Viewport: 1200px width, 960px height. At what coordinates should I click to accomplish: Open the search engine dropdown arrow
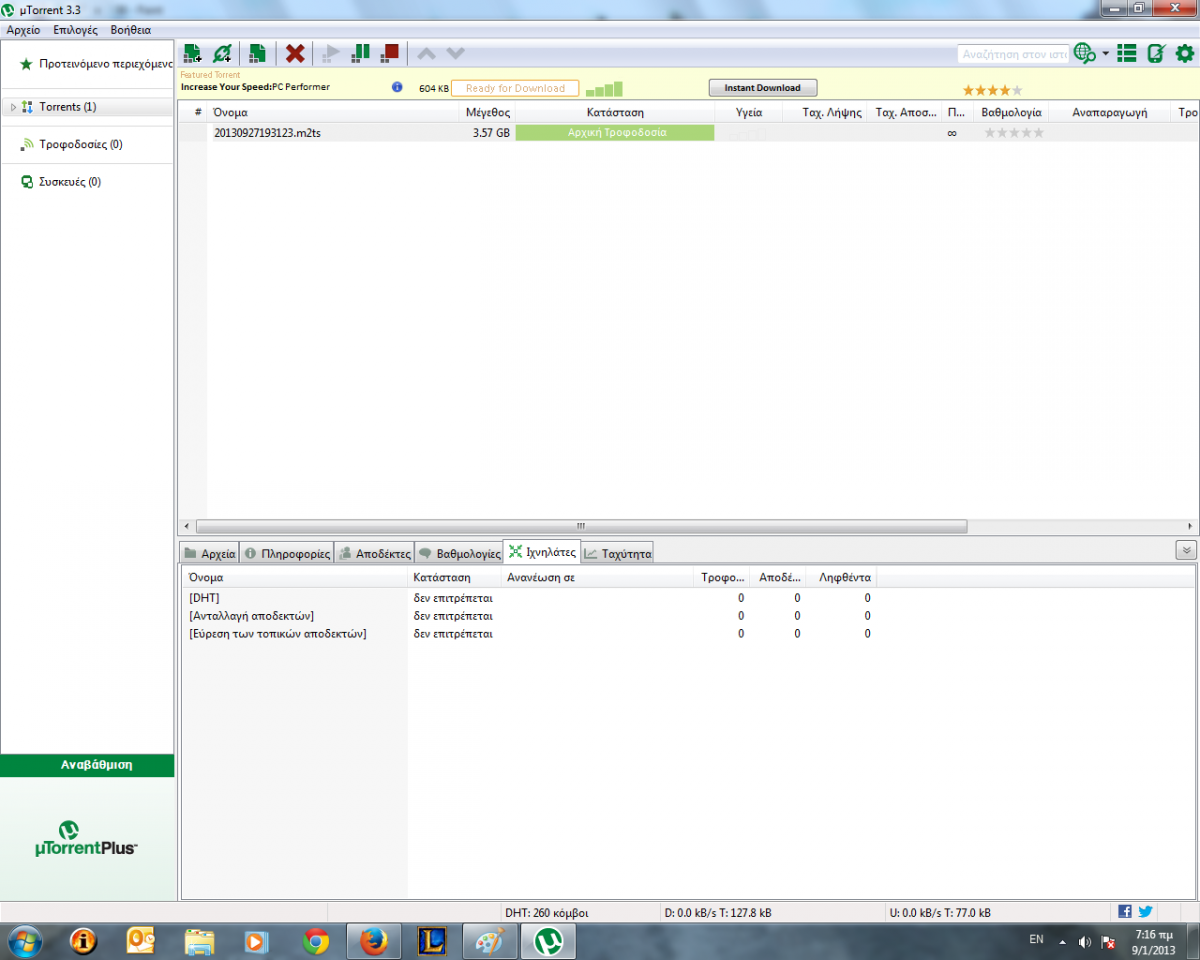point(1105,54)
